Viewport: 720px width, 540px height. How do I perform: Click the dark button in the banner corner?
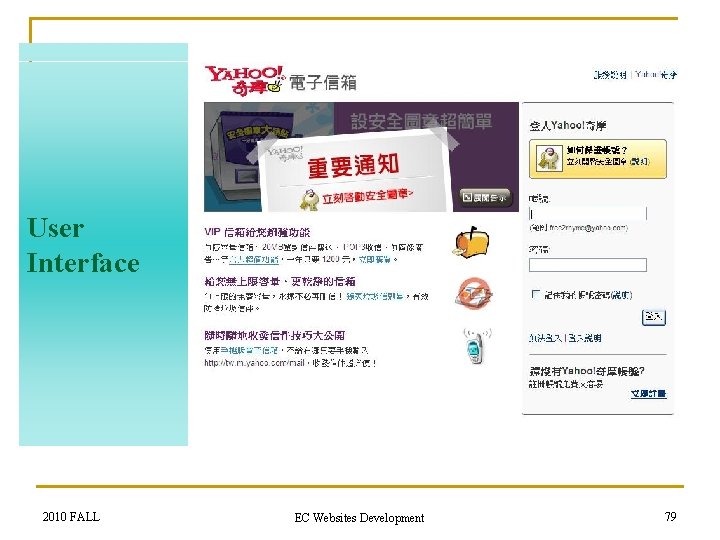[x=485, y=197]
